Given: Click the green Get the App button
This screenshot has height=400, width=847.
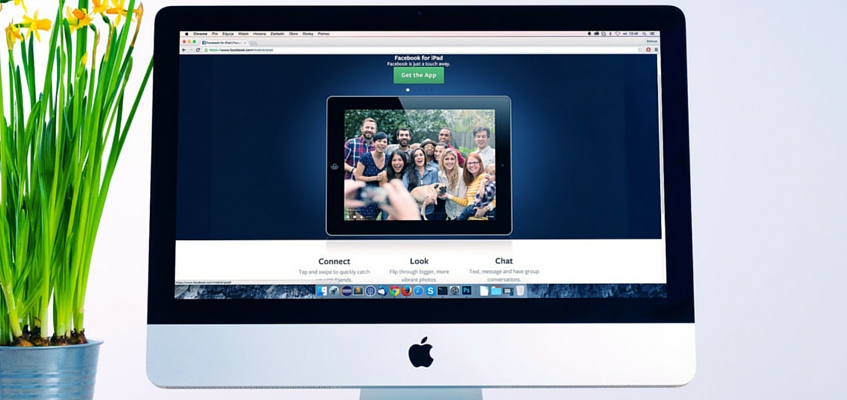Looking at the screenshot, I should 419,75.
